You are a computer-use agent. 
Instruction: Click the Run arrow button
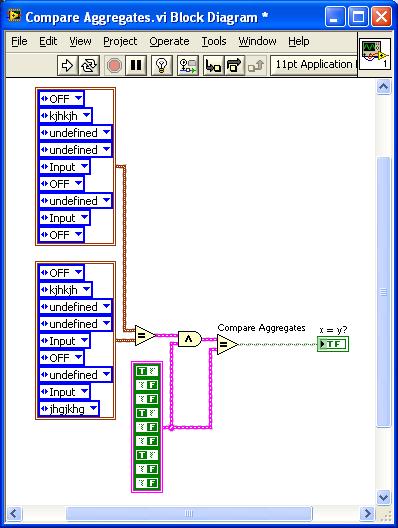coord(67,65)
